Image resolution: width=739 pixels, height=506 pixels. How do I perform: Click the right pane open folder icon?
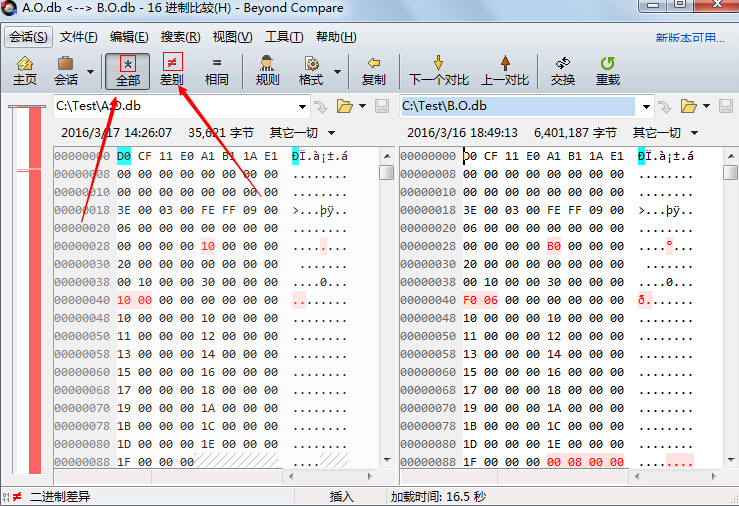[689, 106]
